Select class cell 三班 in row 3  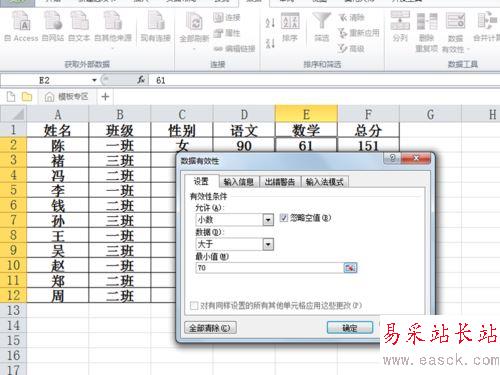[120, 160]
